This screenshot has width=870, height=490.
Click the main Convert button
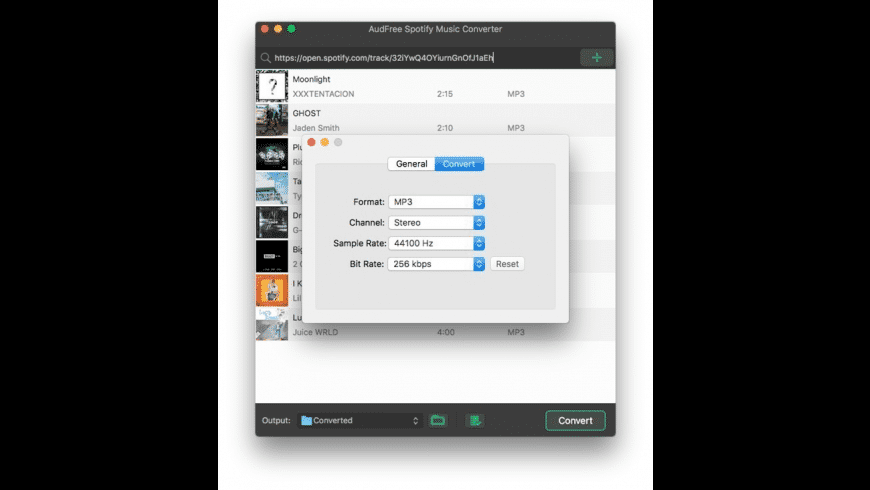[x=575, y=421]
